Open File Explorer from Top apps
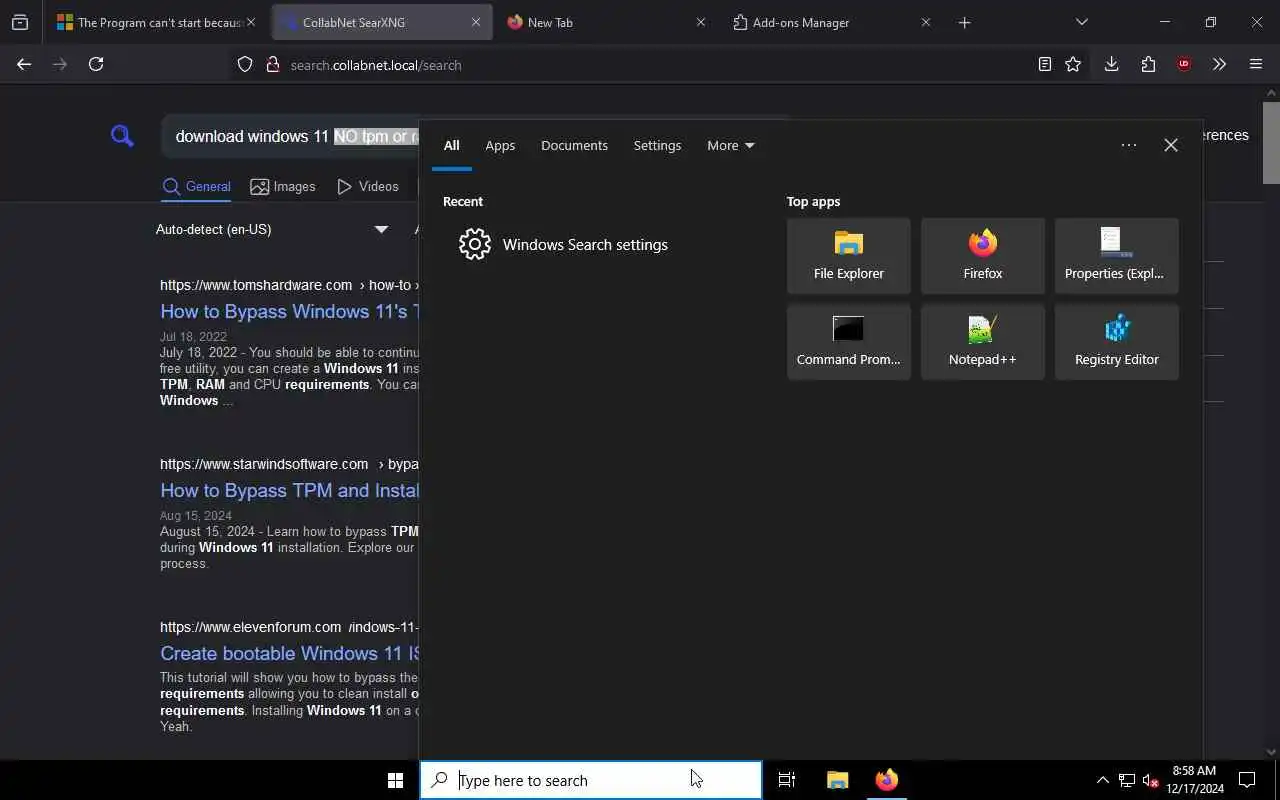This screenshot has height=800, width=1280. (848, 256)
